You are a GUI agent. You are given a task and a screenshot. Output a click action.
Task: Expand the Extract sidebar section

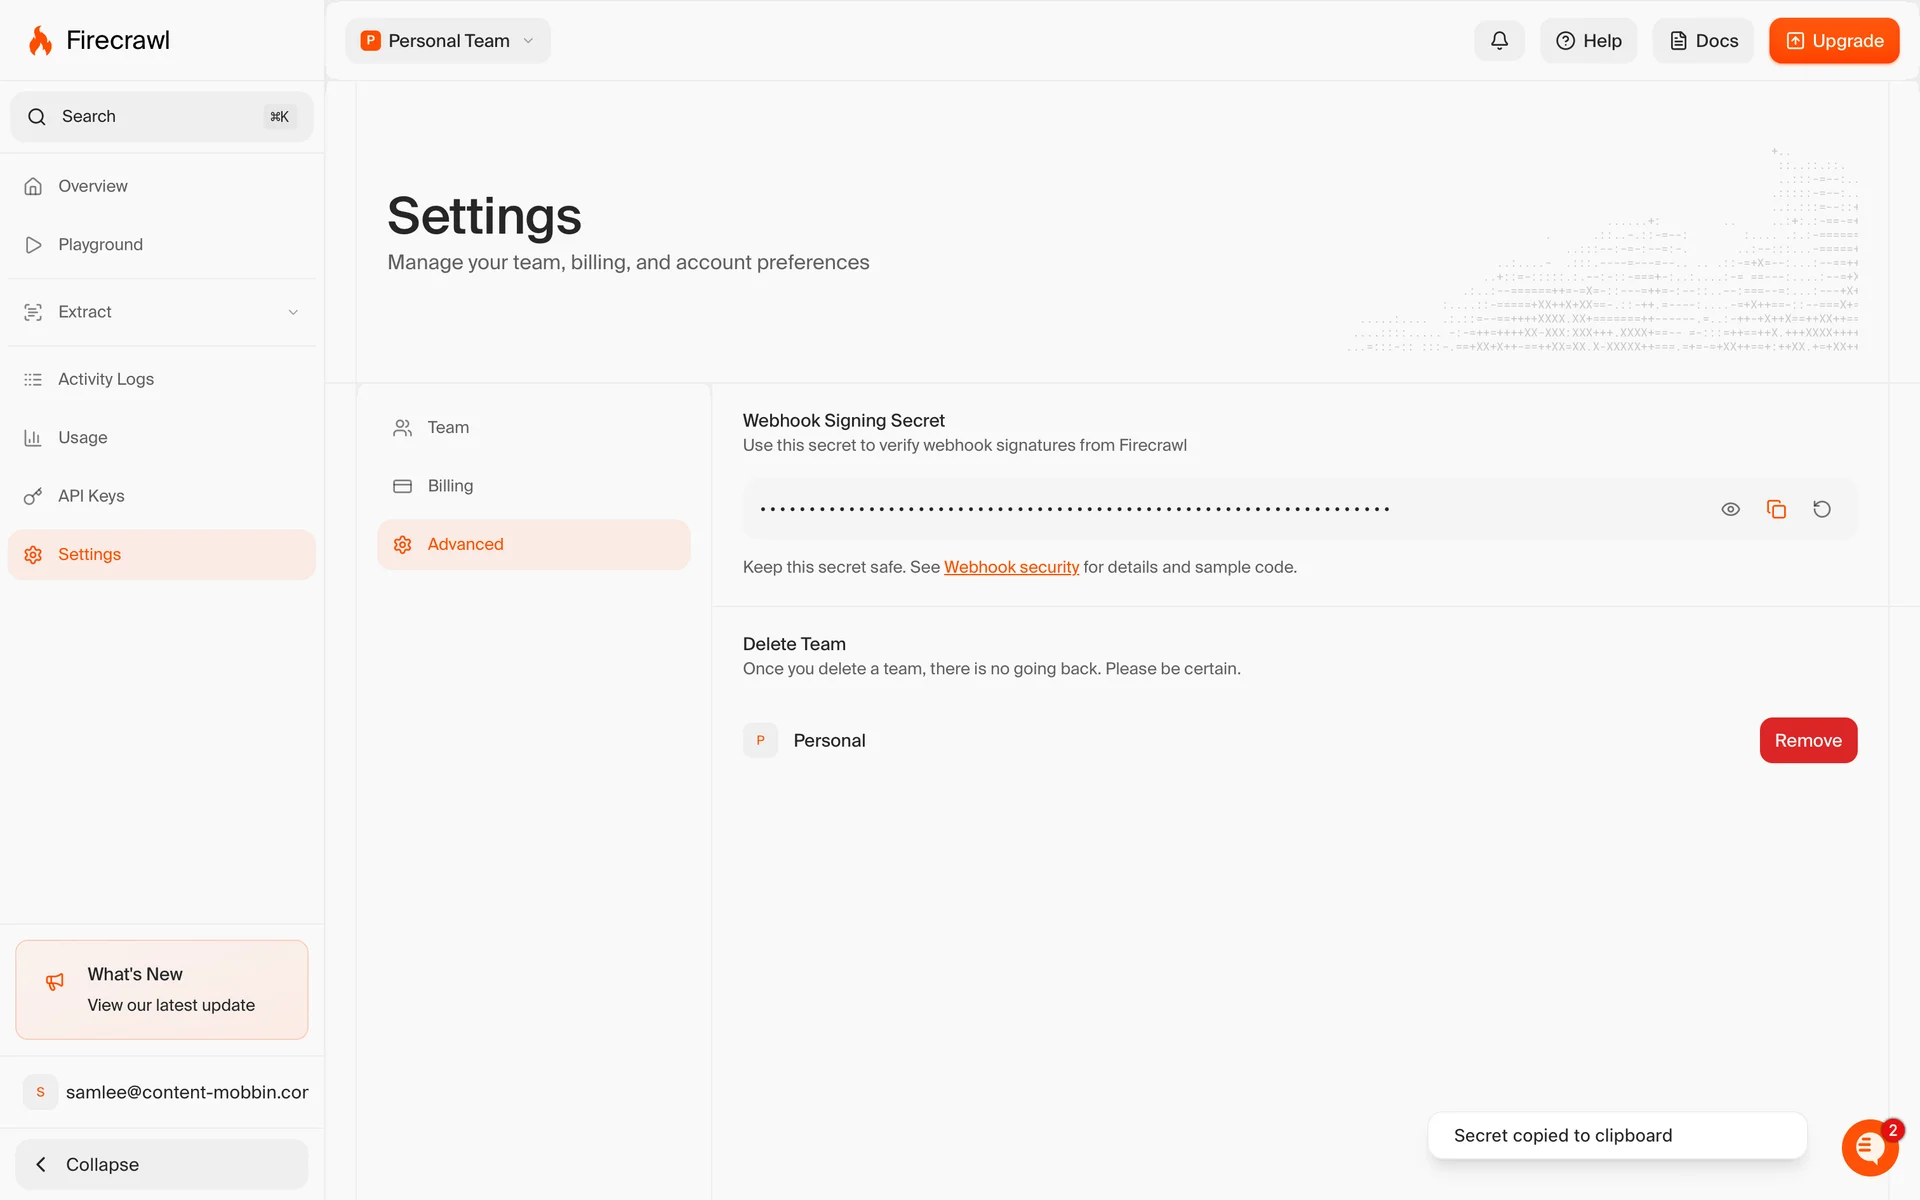(x=160, y=312)
